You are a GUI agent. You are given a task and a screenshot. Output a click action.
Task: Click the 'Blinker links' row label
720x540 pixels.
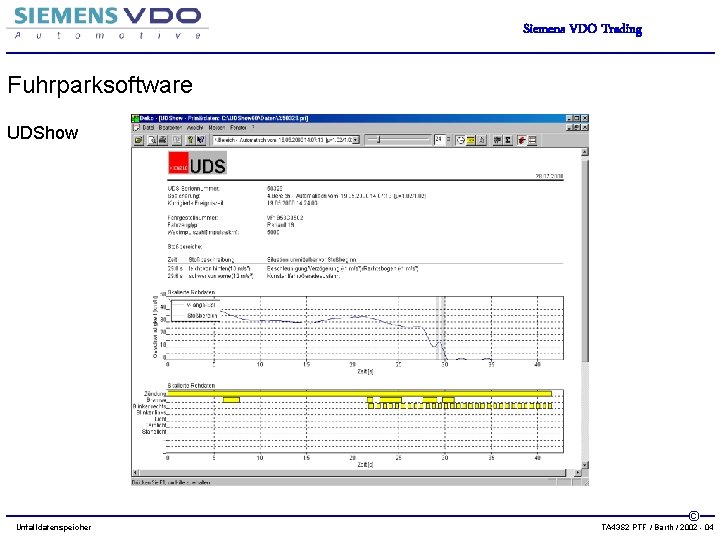point(151,413)
